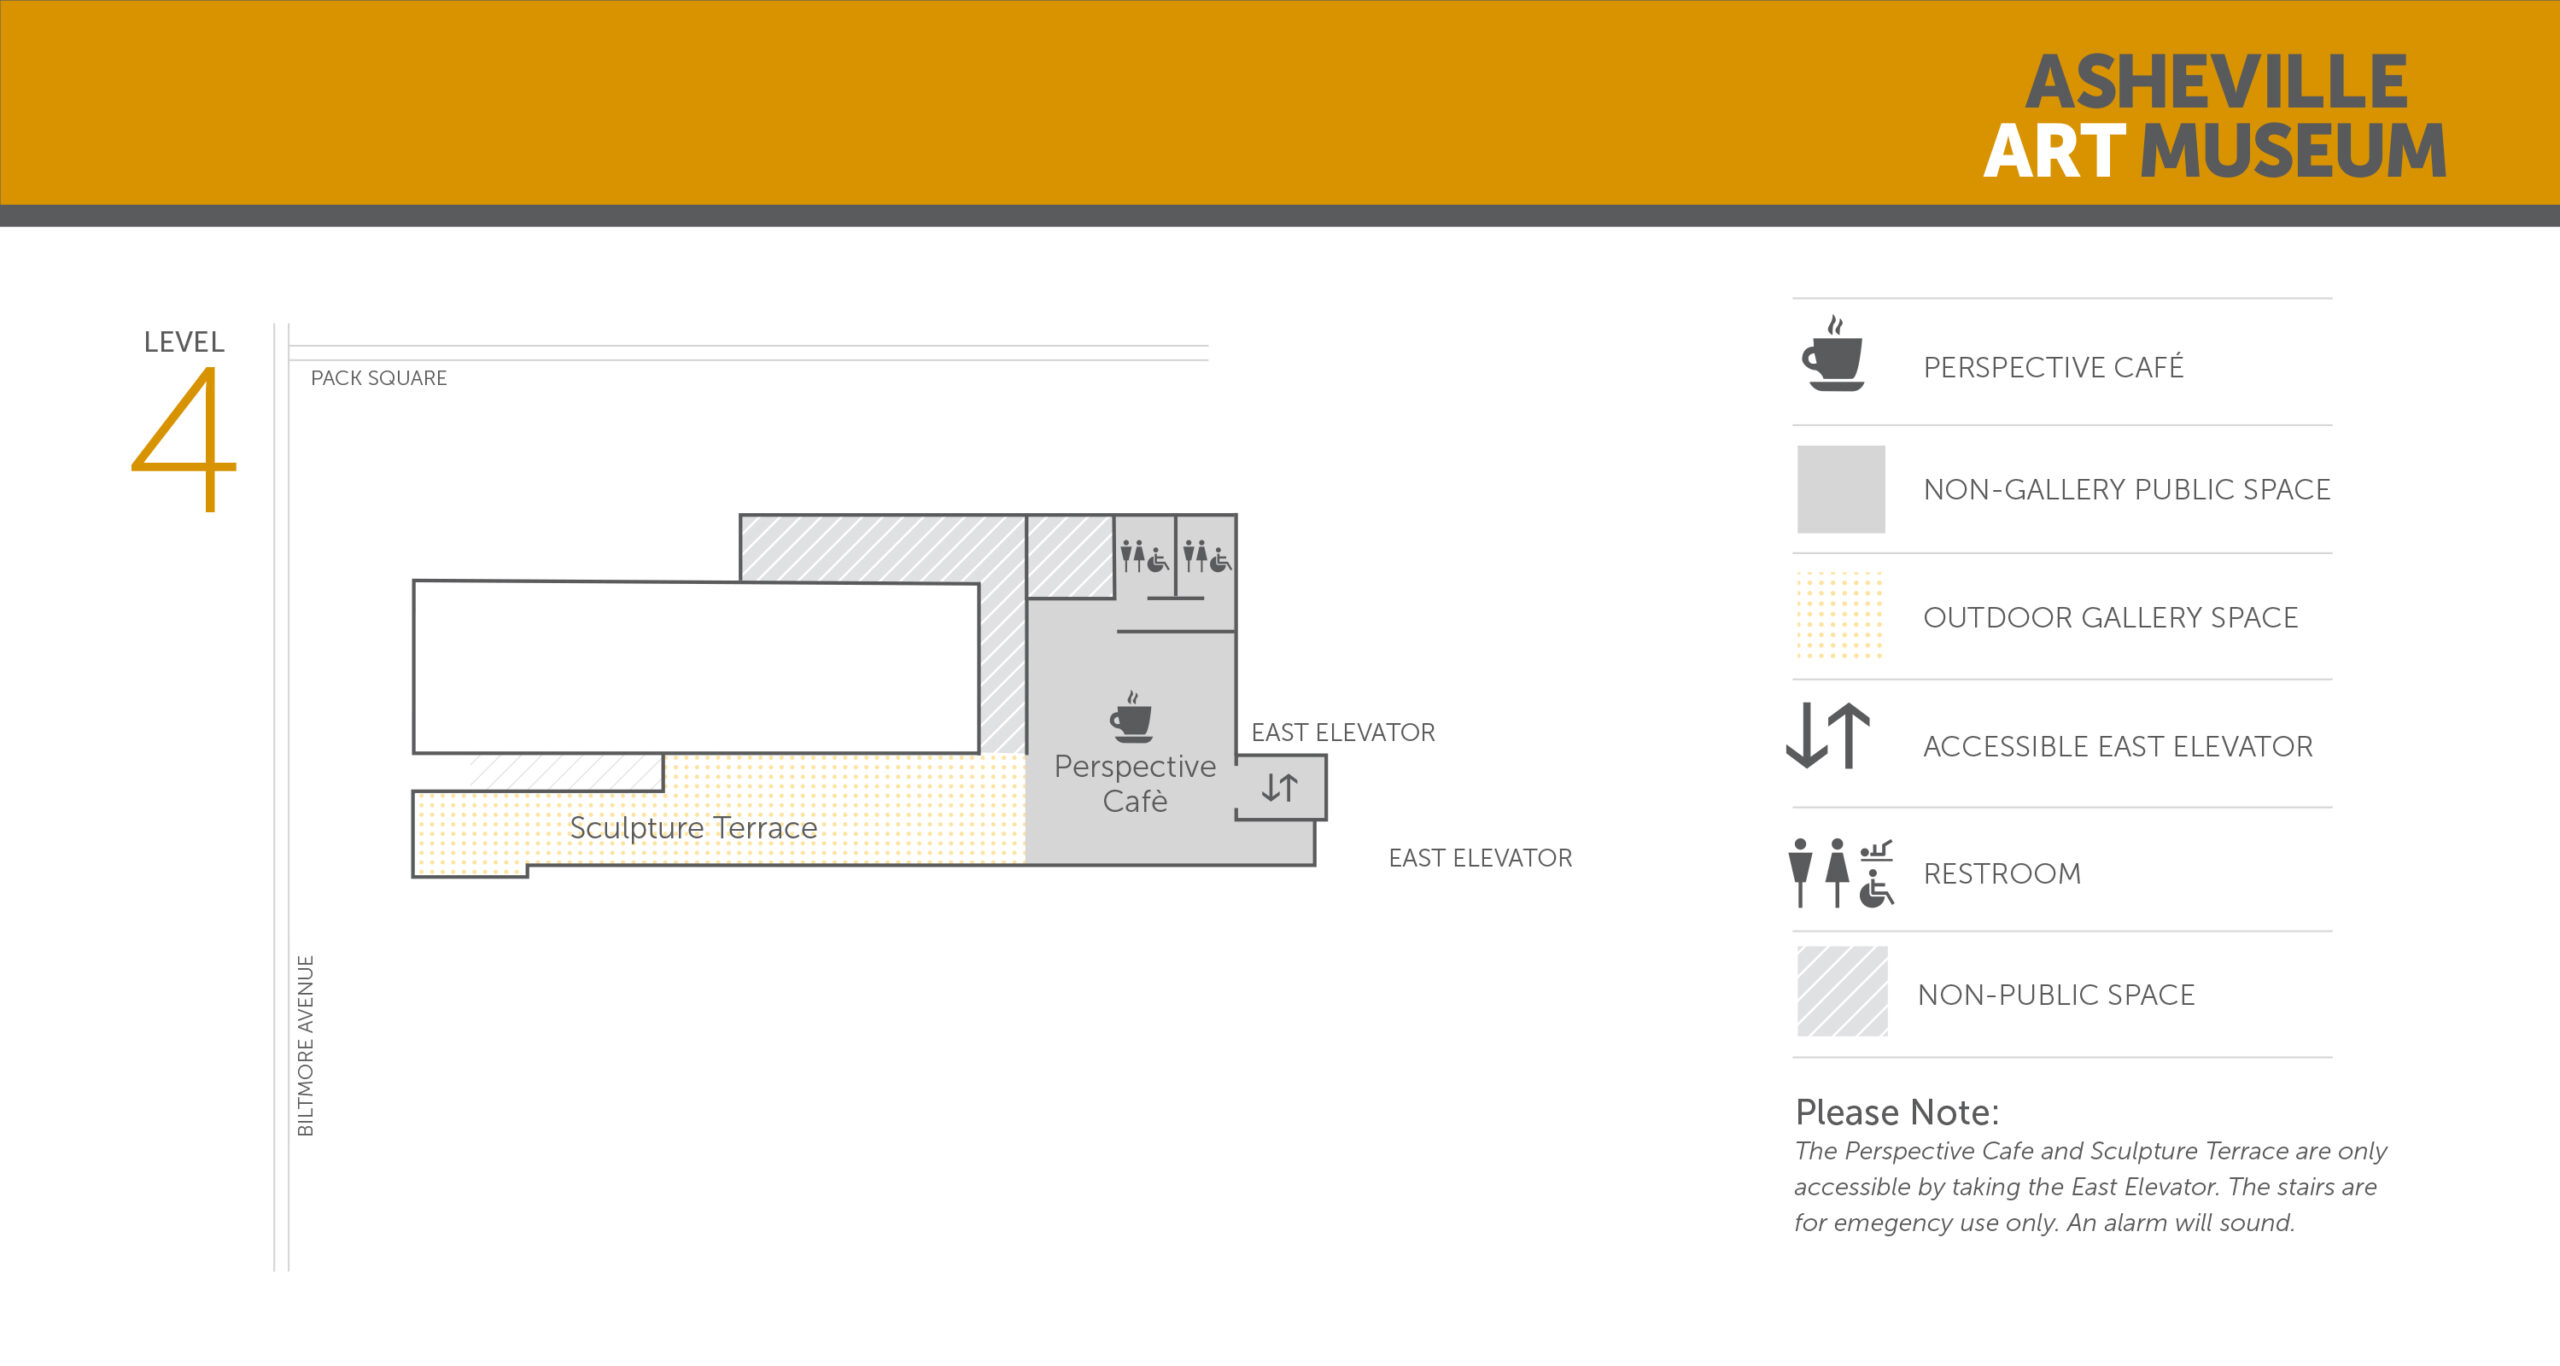Viewport: 2560px width, 1366px height.
Task: Click the LEVEL heading text
Action: point(184,342)
